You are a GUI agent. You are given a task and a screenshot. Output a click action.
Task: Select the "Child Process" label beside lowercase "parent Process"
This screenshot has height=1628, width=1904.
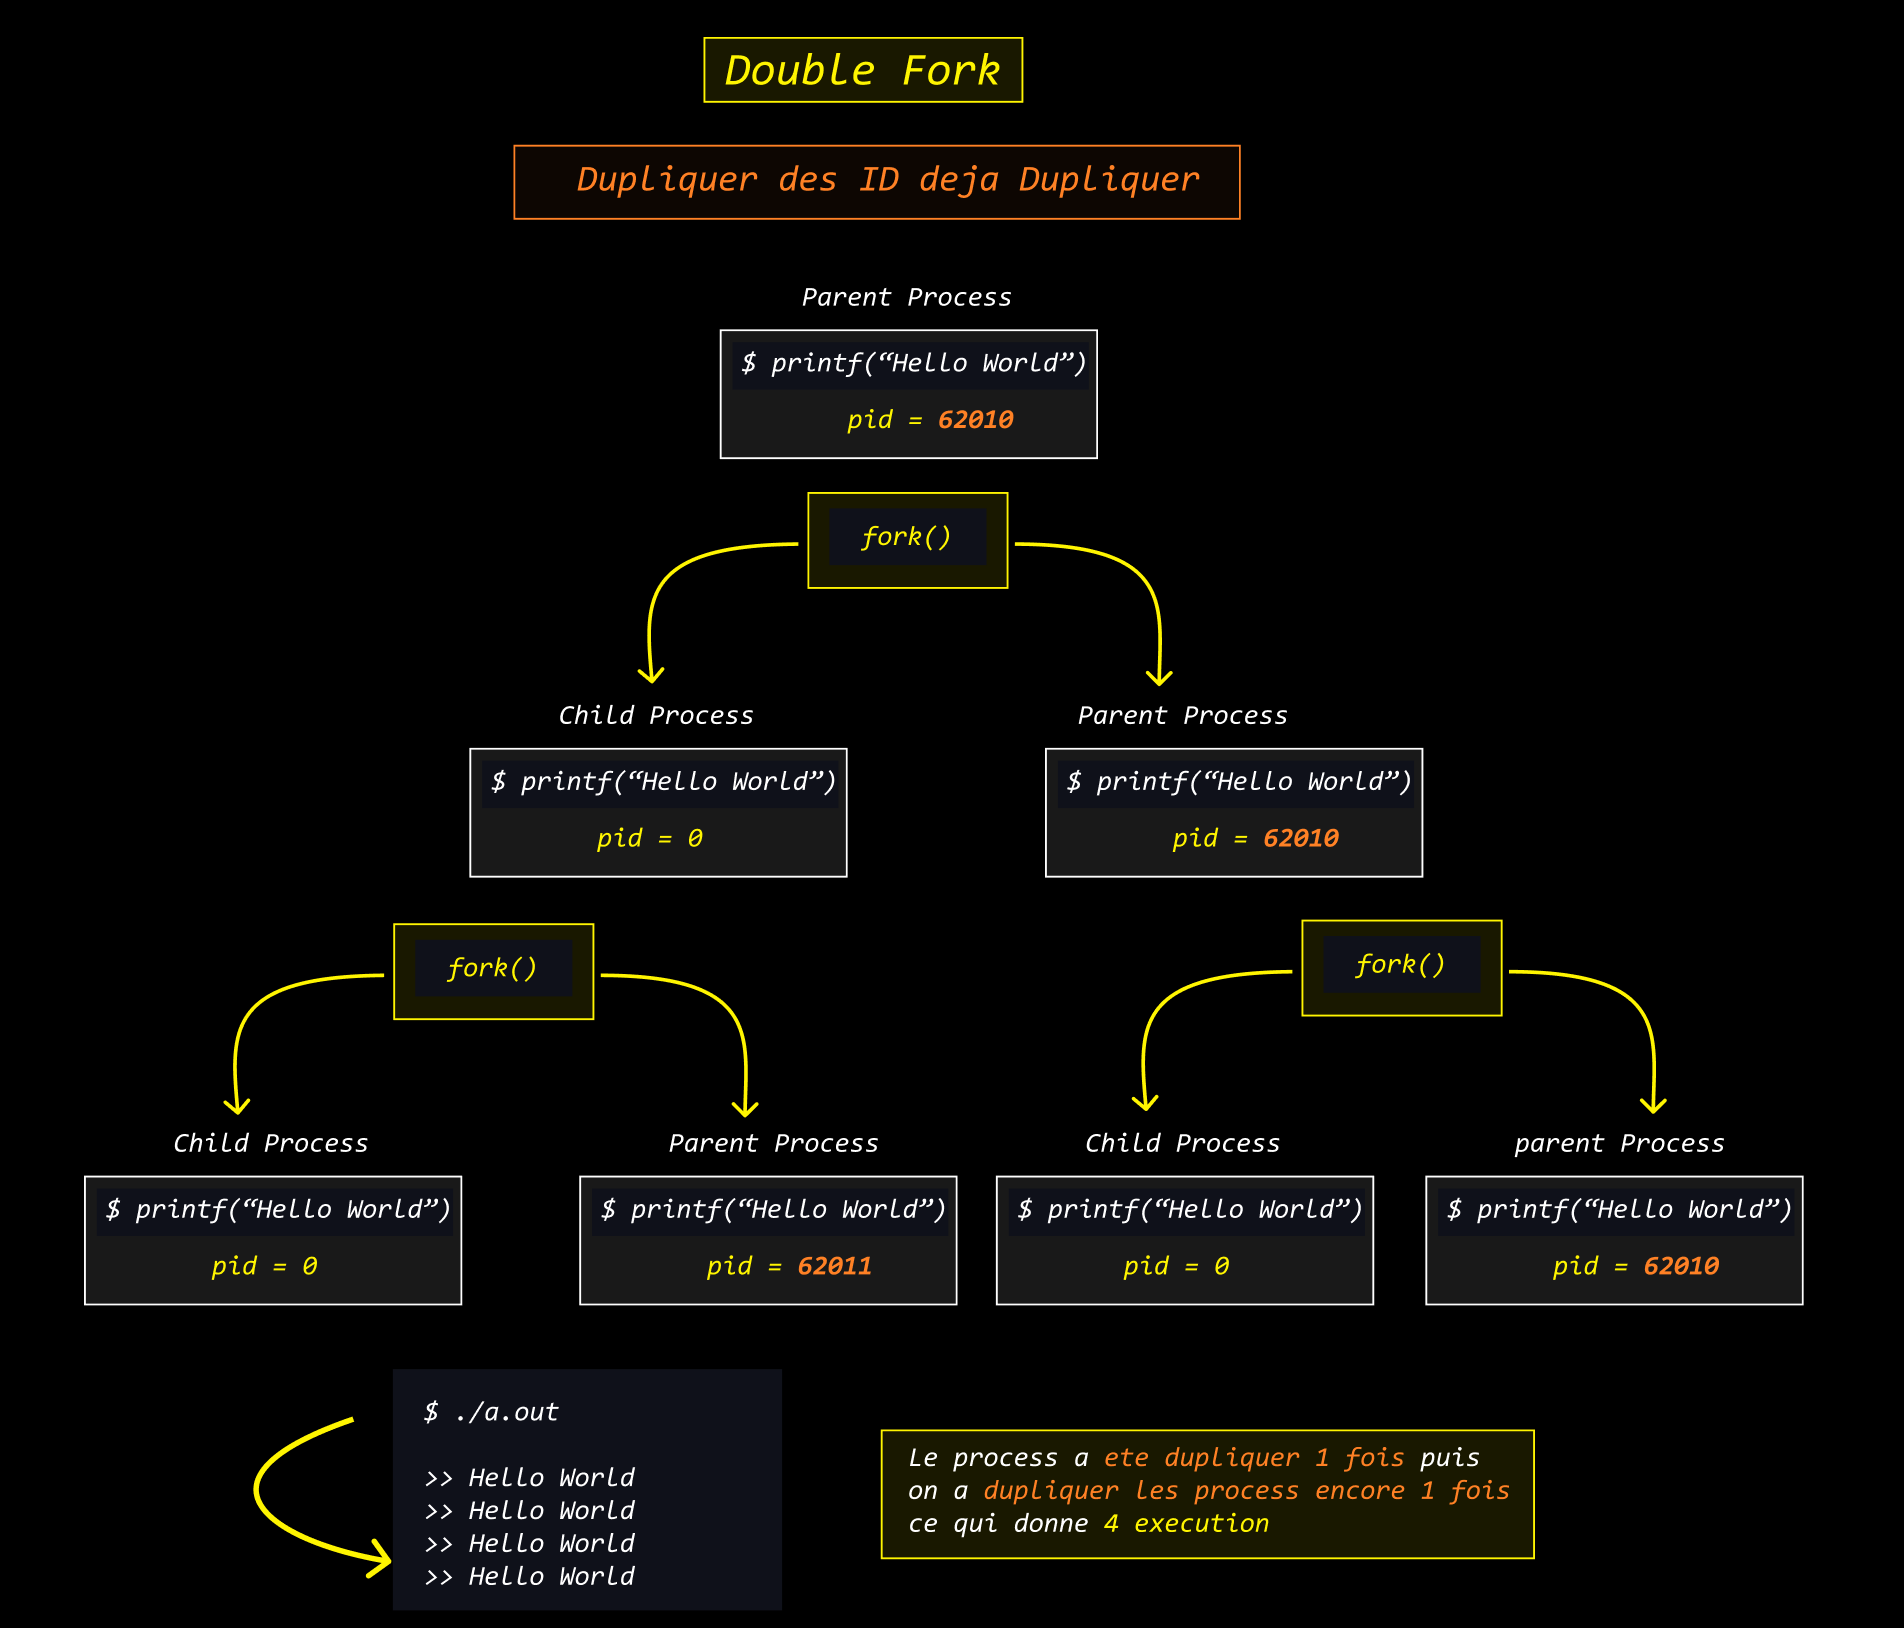1182,1143
